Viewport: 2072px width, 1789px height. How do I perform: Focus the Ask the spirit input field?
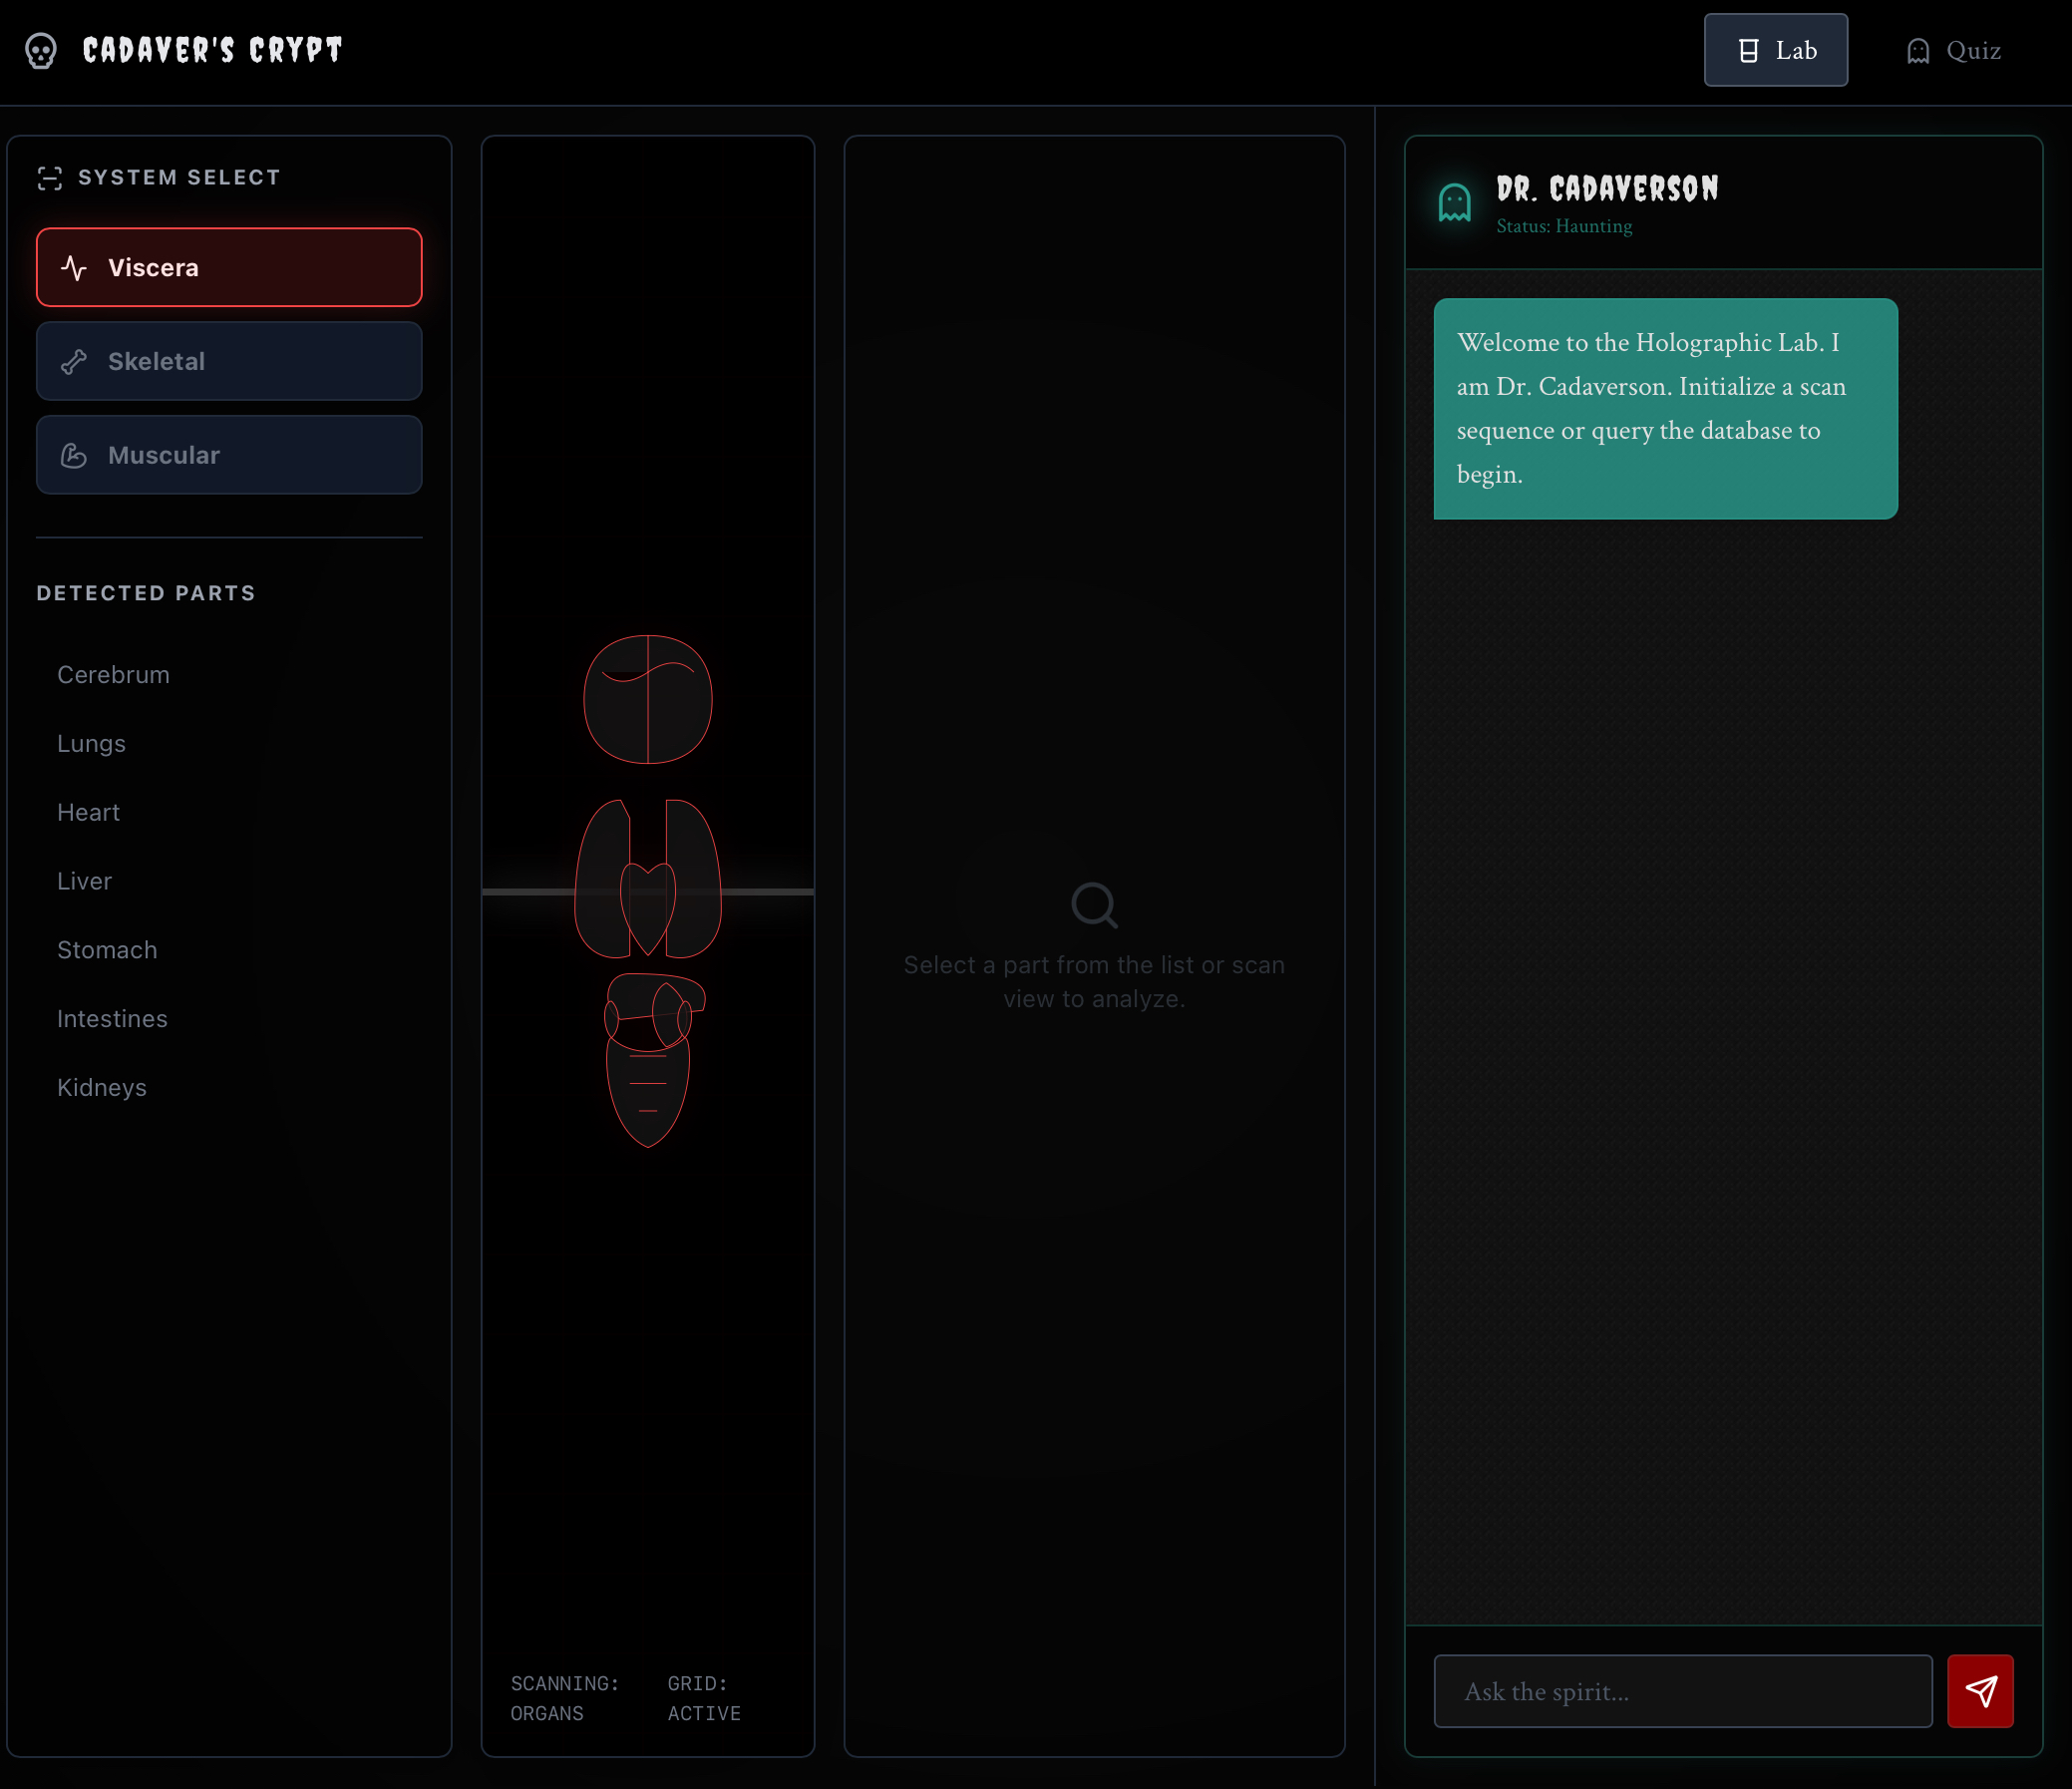[1682, 1691]
